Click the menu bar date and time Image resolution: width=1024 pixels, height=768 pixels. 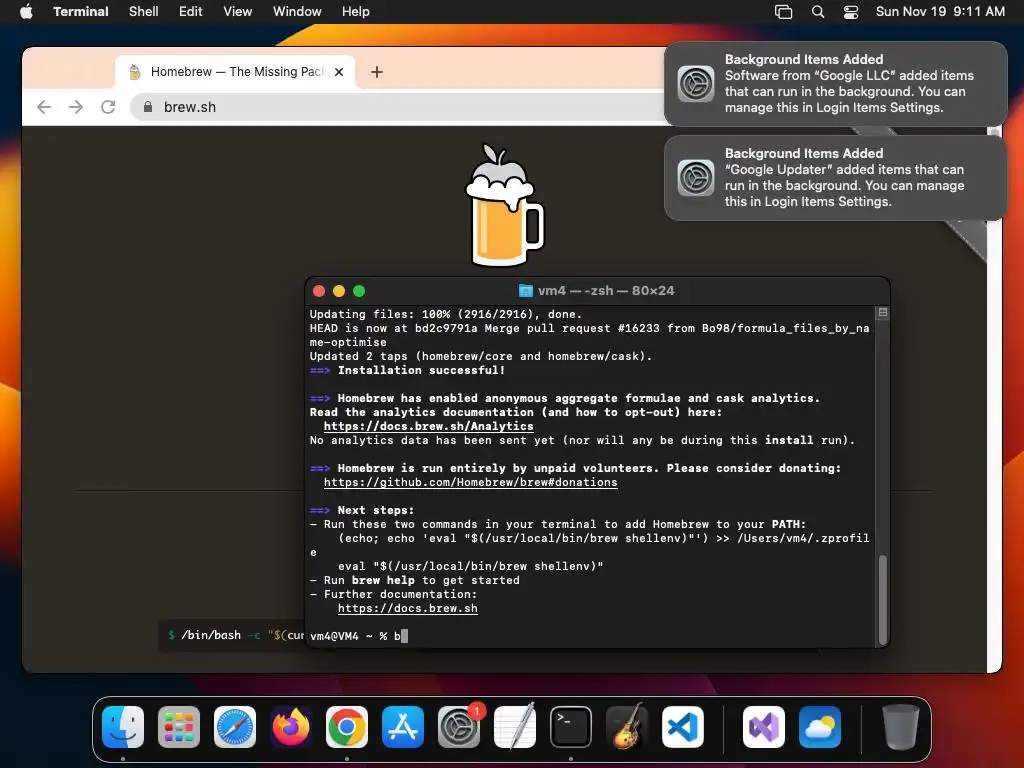940,12
